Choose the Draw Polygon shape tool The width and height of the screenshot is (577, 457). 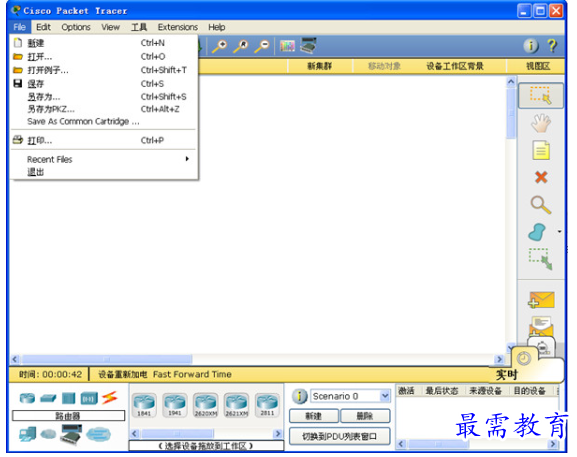pos(537,232)
